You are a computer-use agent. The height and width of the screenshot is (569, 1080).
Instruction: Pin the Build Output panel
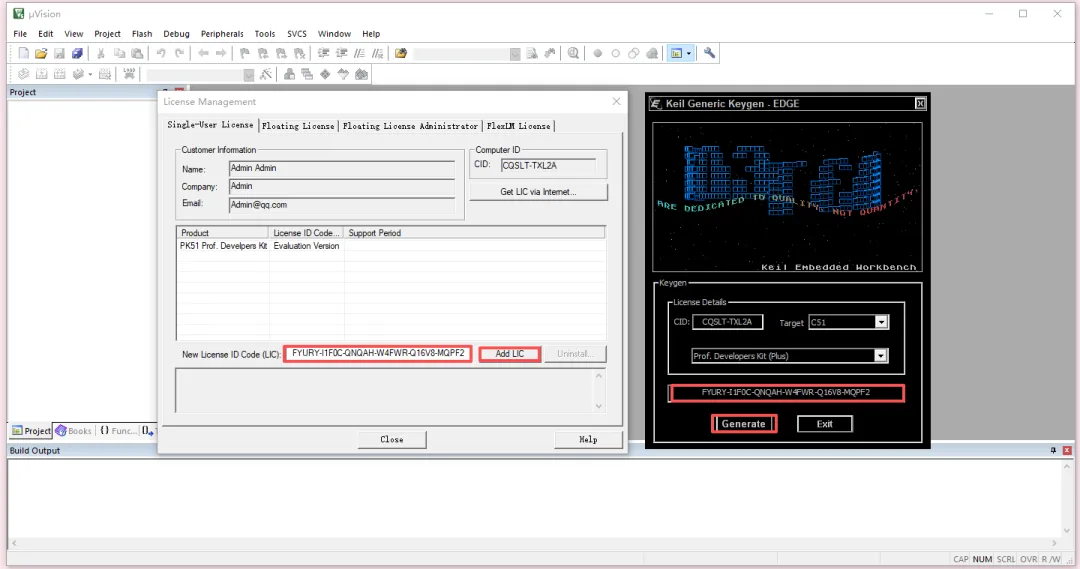pos(1053,451)
